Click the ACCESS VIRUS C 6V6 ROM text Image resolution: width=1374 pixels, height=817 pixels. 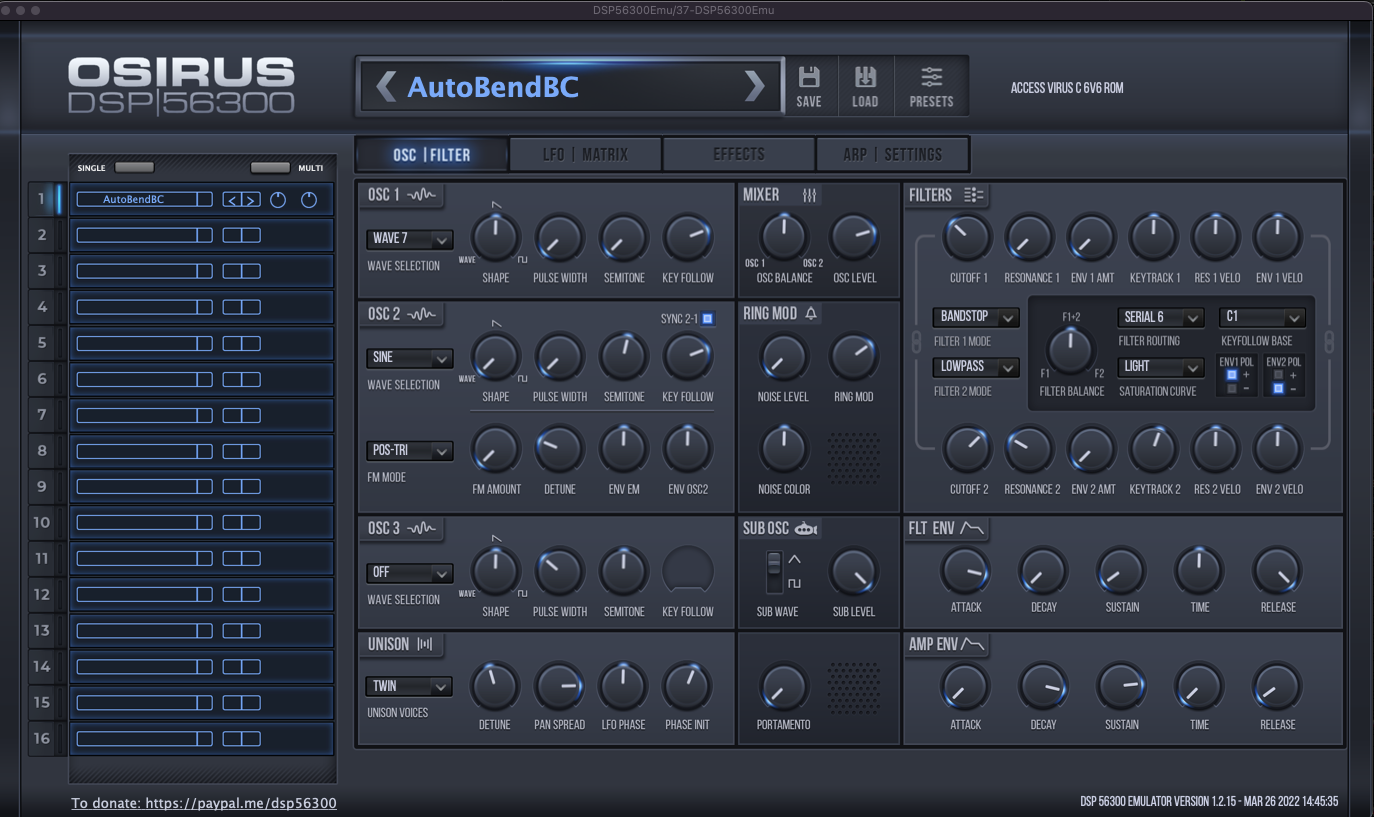[1067, 88]
